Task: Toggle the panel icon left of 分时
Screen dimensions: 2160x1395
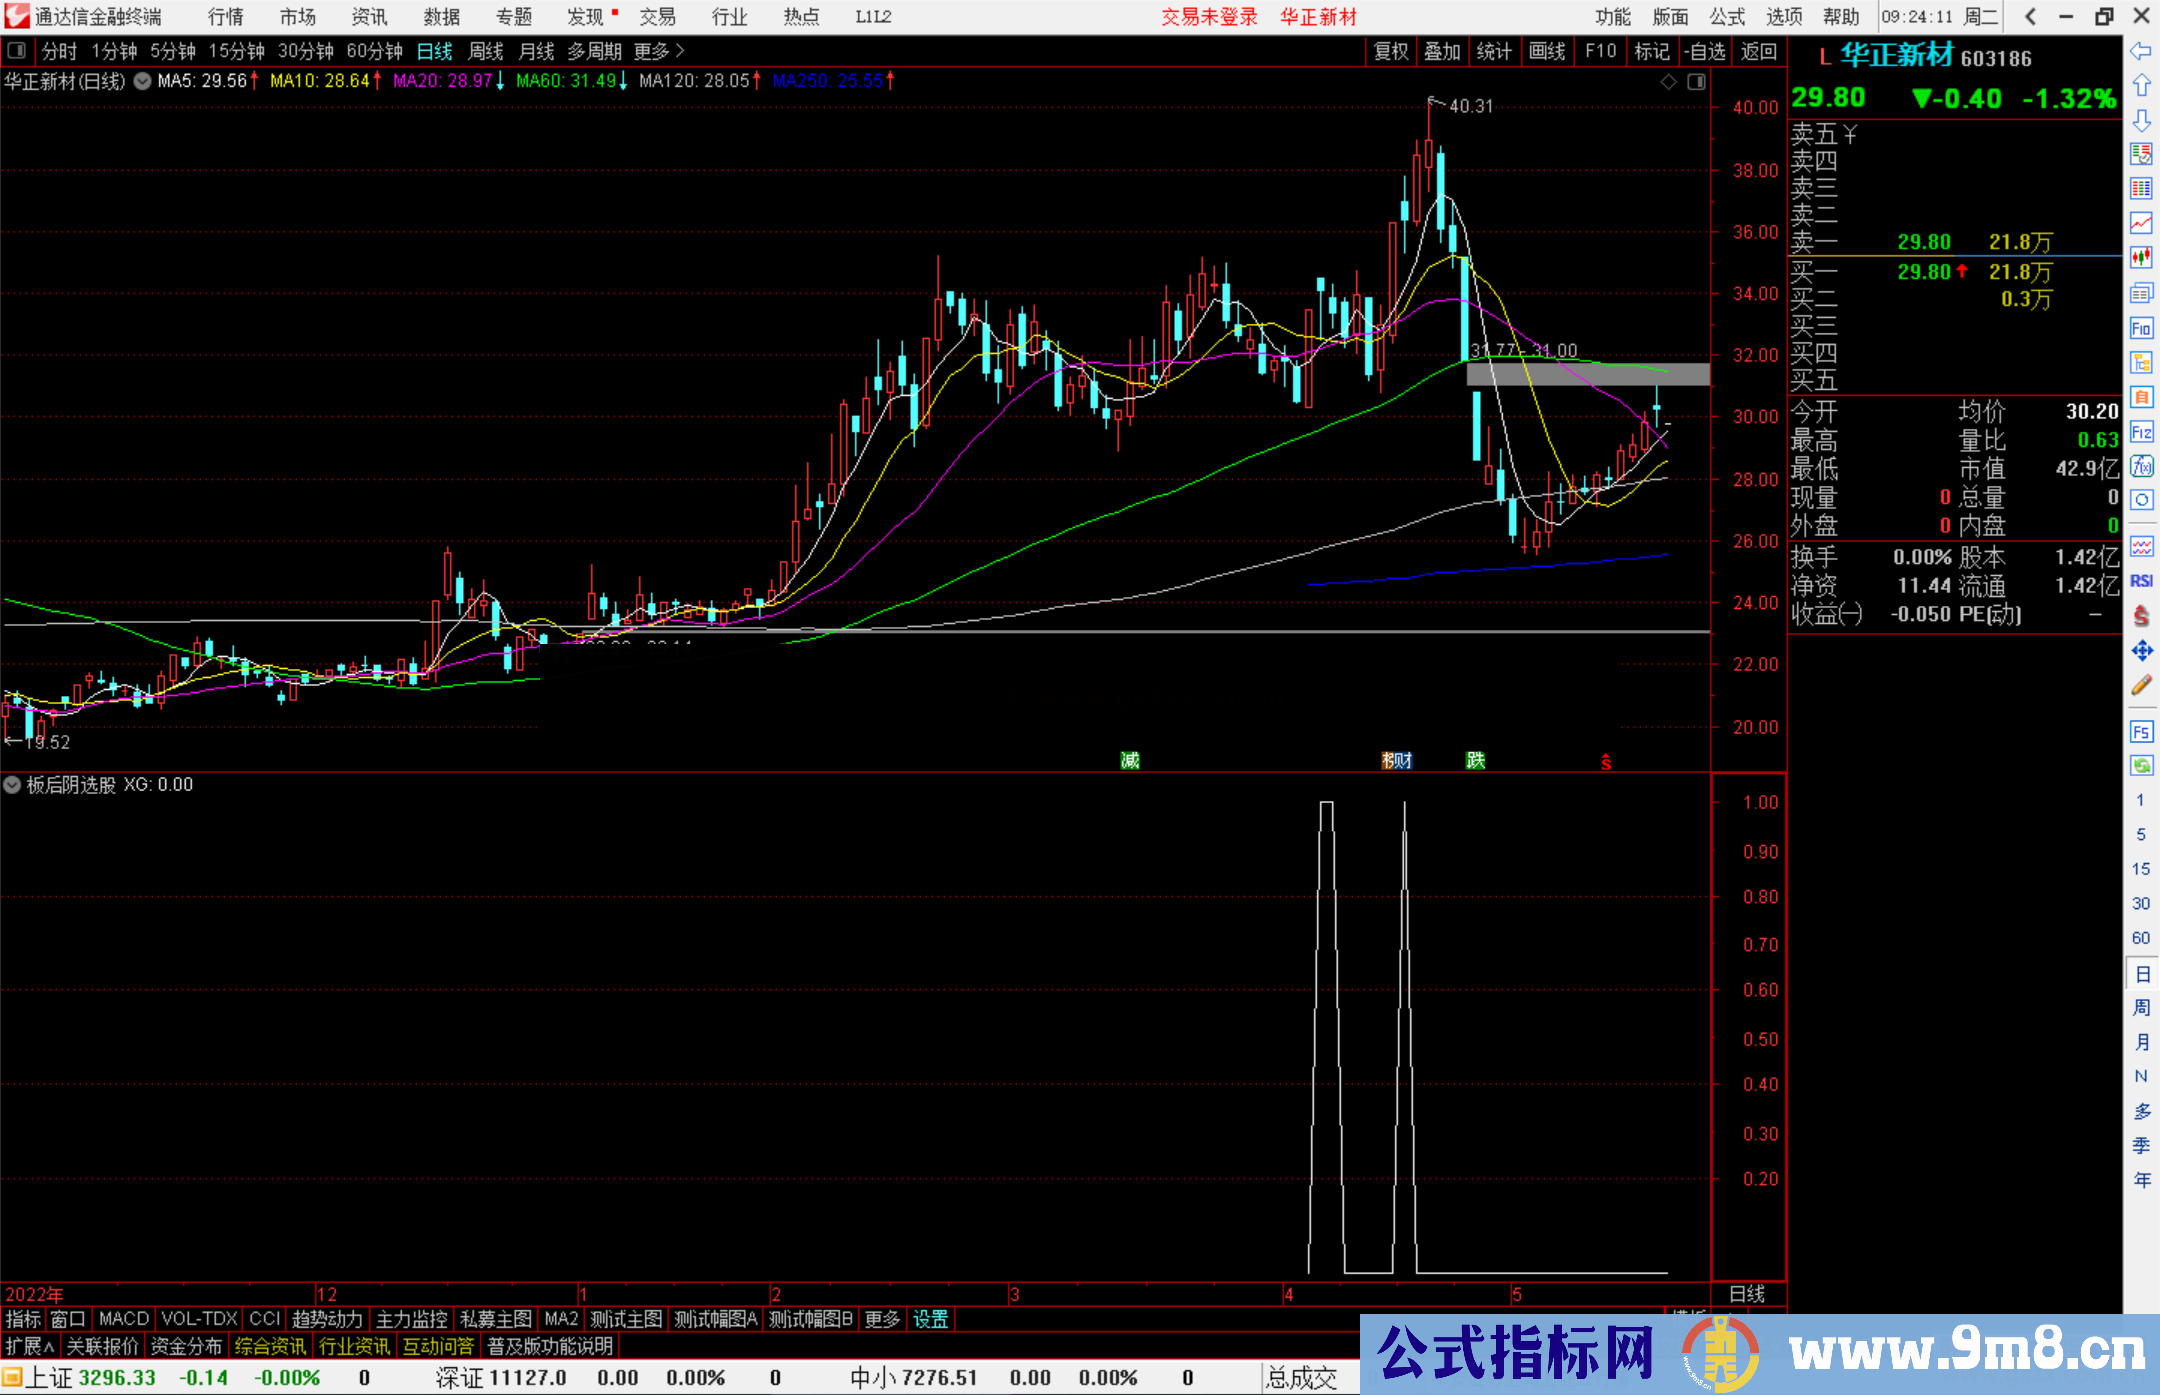Action: point(17,50)
